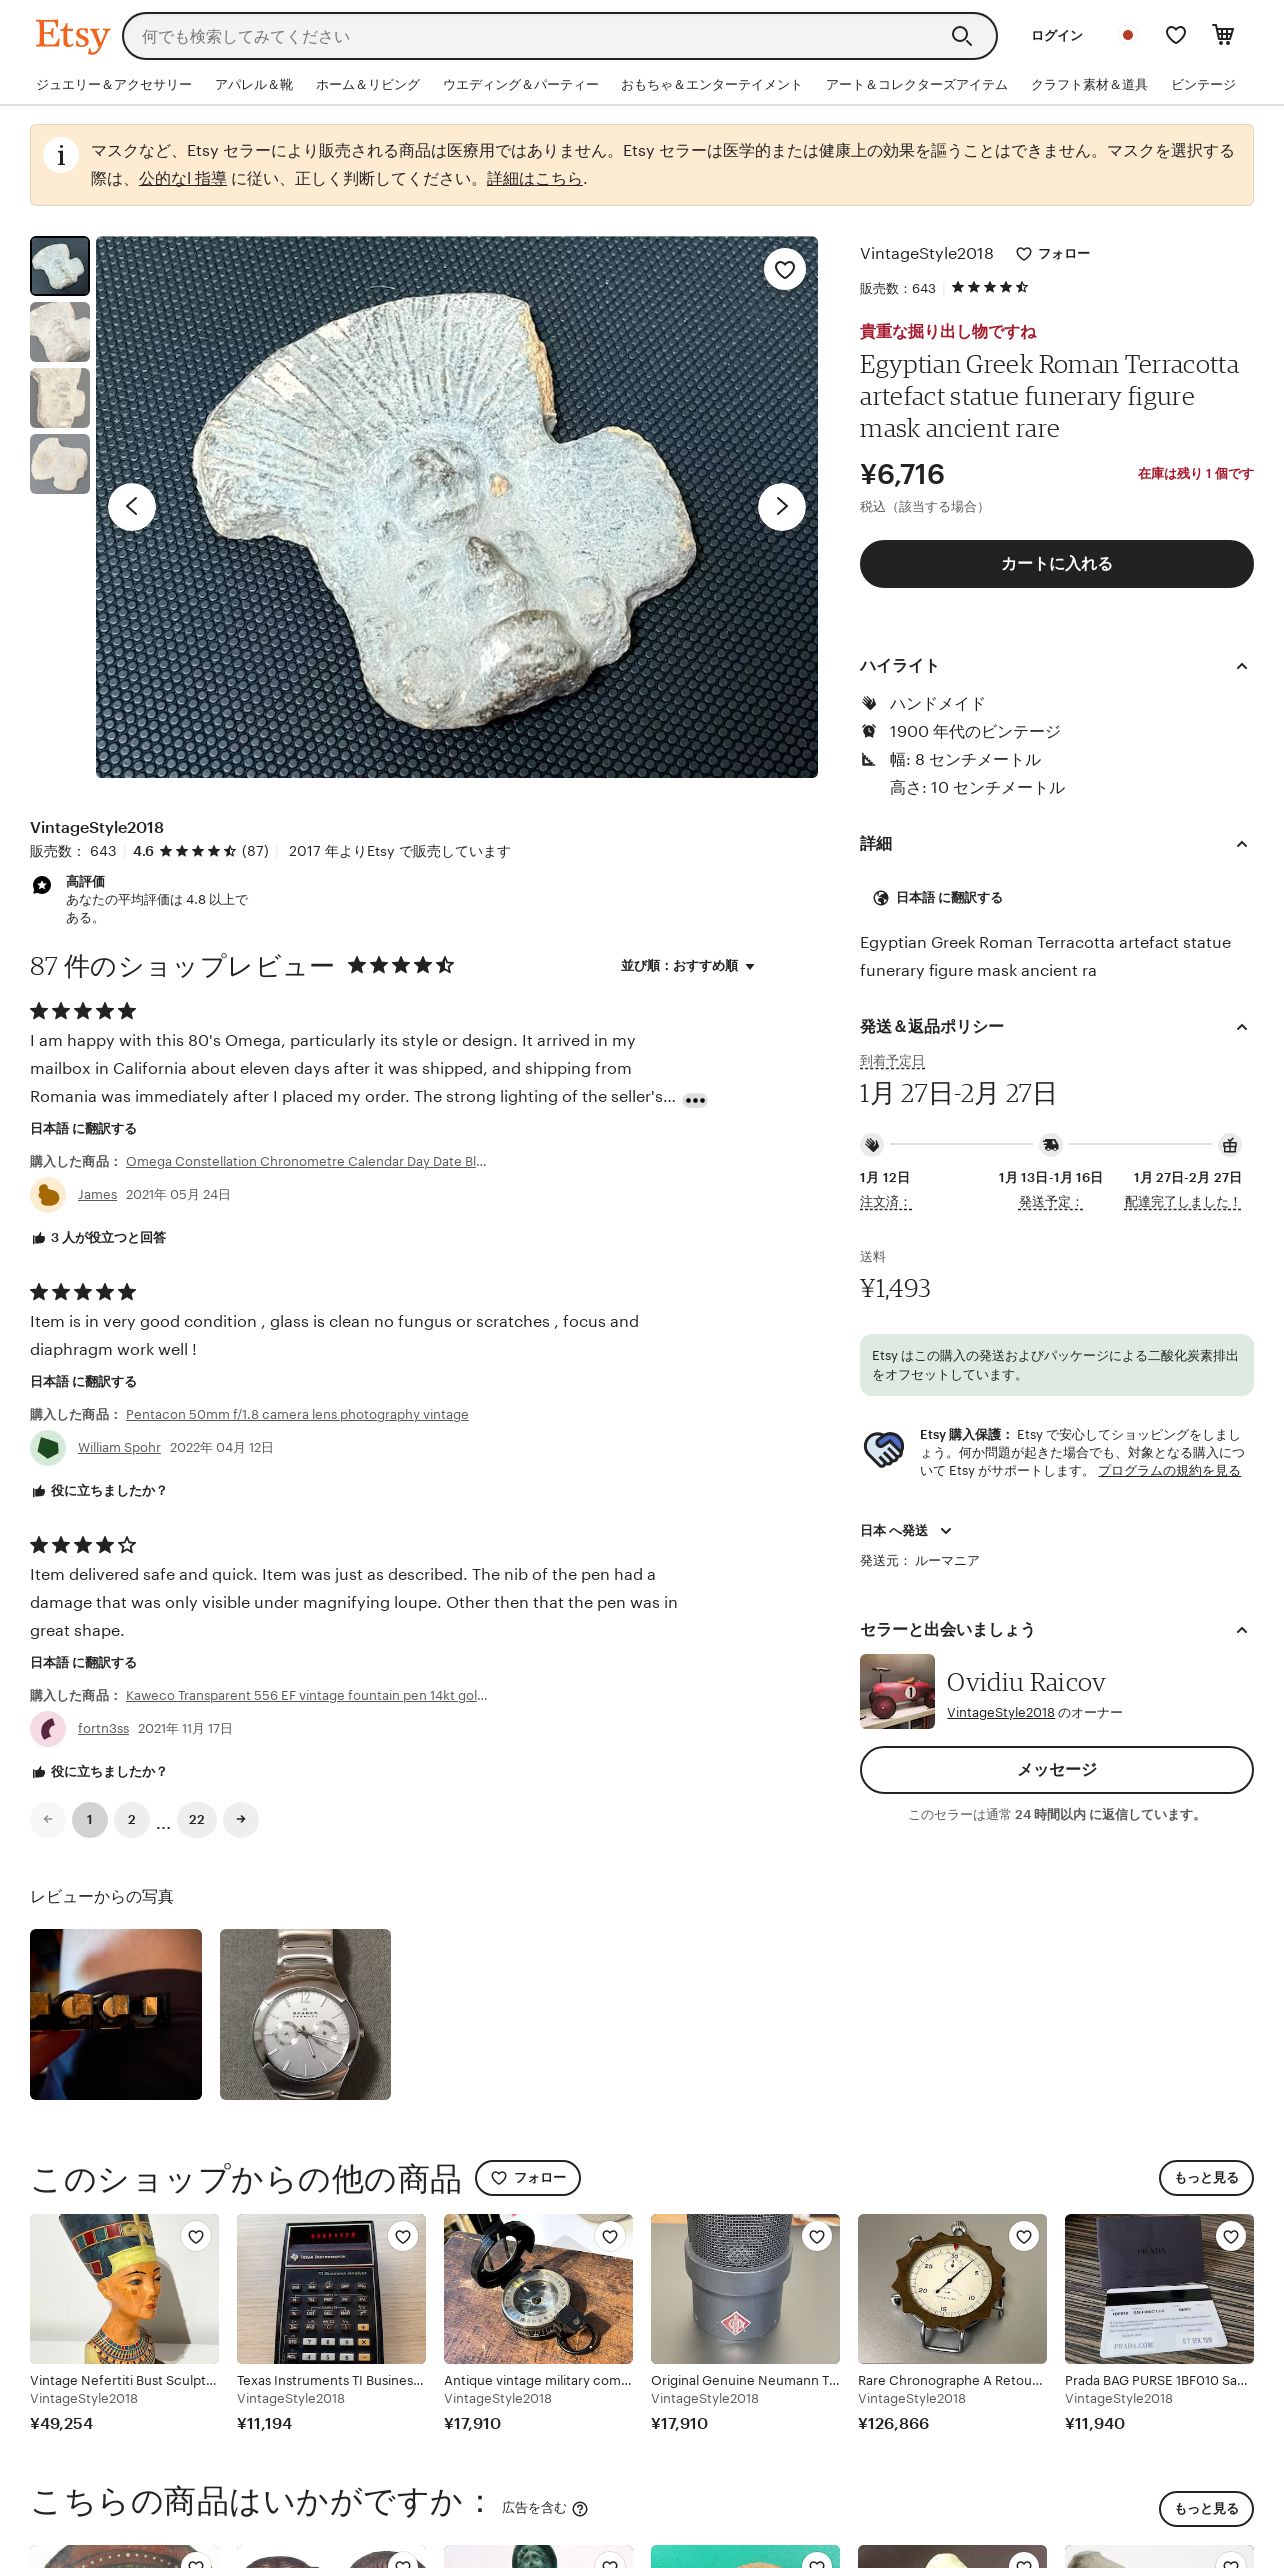Favorite the main product image heart
Screen dimensions: 1284x2568
(785, 269)
